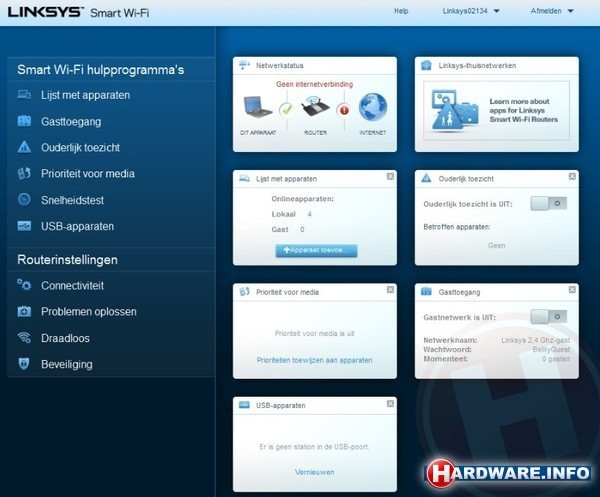This screenshot has height=497, width=600.
Task: Click the Linksys 2,4 Ghz-gast network name
Action: coord(535,340)
